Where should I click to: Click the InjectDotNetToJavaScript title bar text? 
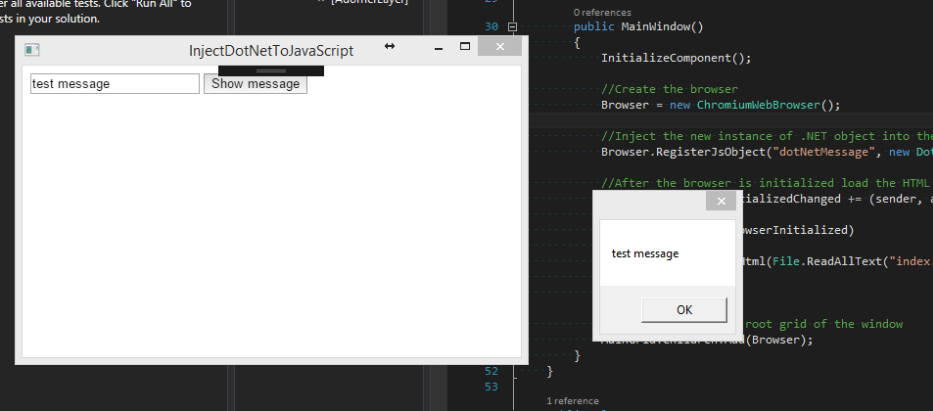coord(271,51)
